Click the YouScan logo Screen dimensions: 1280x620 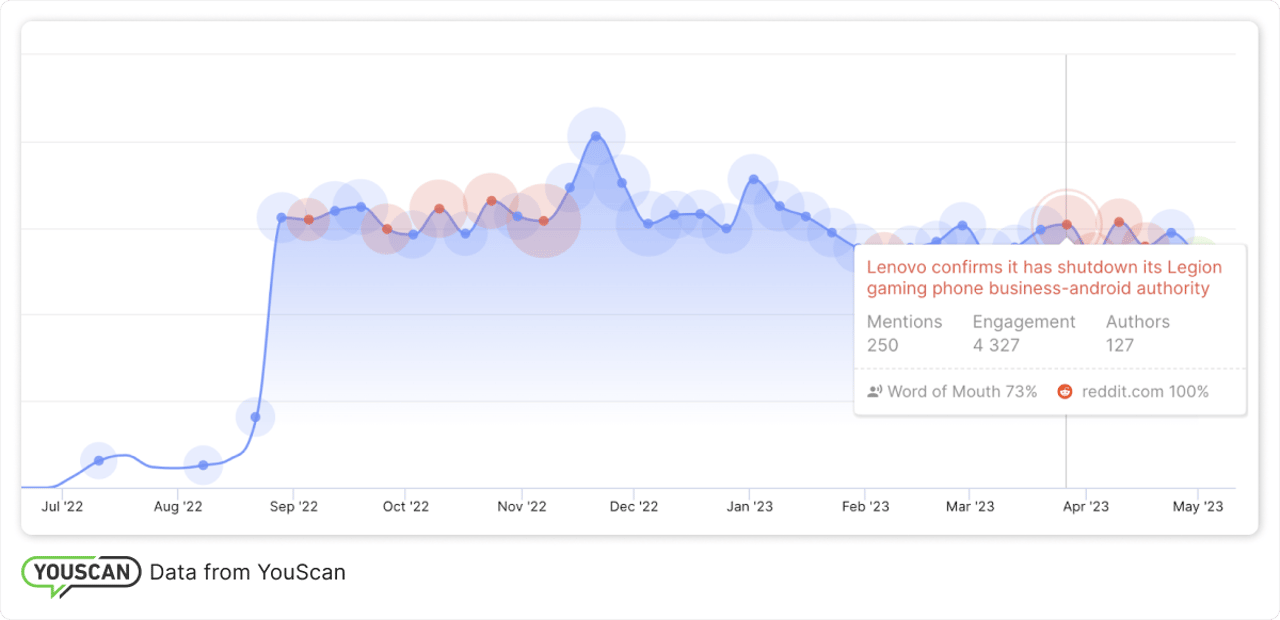click(81, 574)
